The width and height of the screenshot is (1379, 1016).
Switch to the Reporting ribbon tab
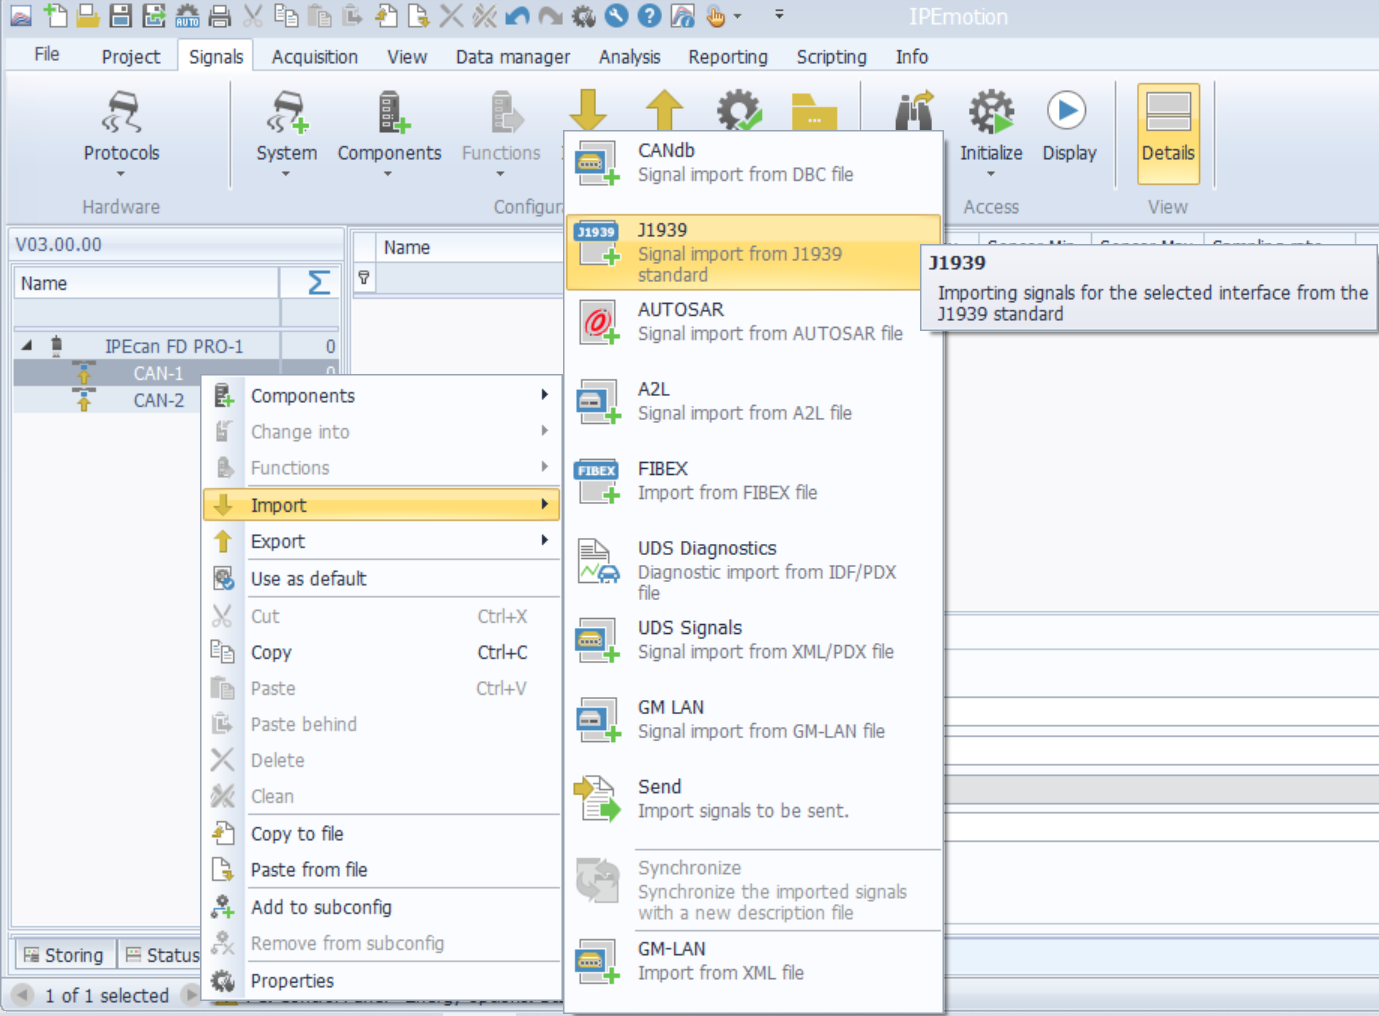(728, 57)
